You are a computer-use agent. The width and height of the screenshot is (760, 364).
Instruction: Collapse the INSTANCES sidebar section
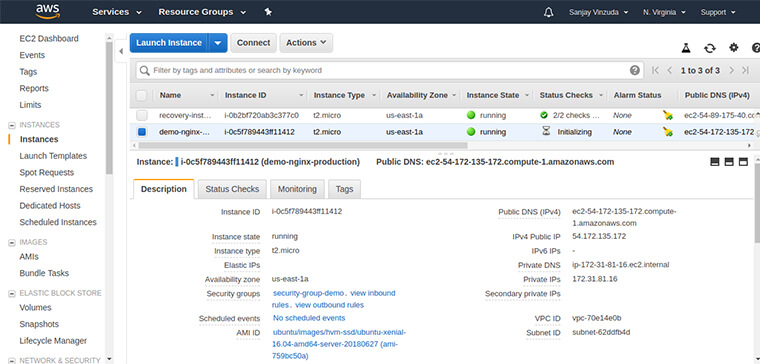pos(12,125)
